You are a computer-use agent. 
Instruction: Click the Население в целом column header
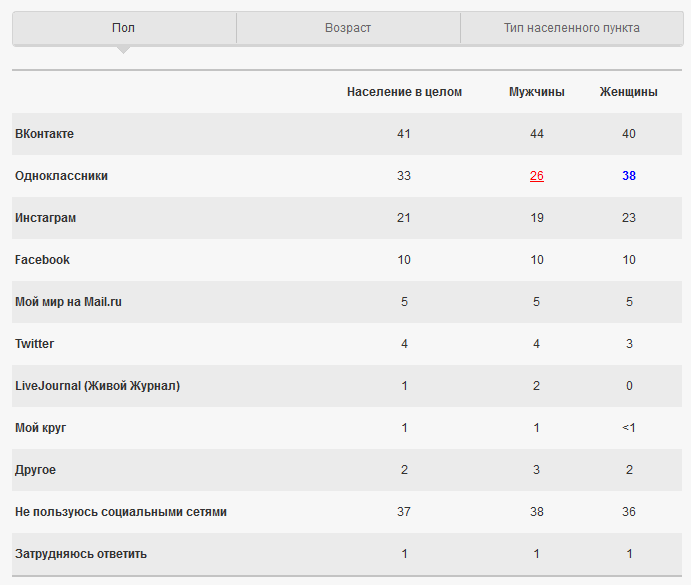pos(404,92)
